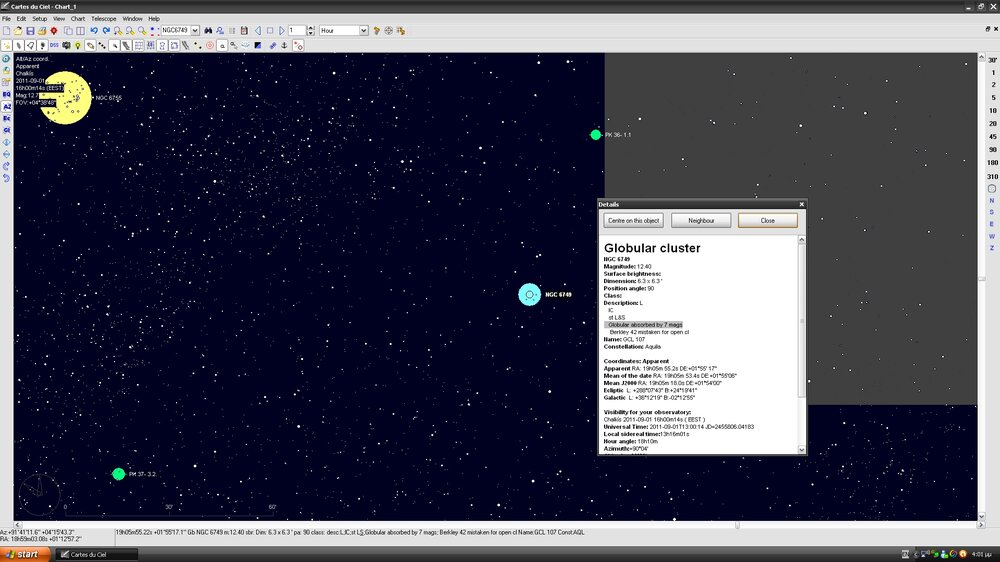Image resolution: width=1000 pixels, height=562 pixels.
Task: Expand the Hour time unit dropdown
Action: click(x=363, y=31)
